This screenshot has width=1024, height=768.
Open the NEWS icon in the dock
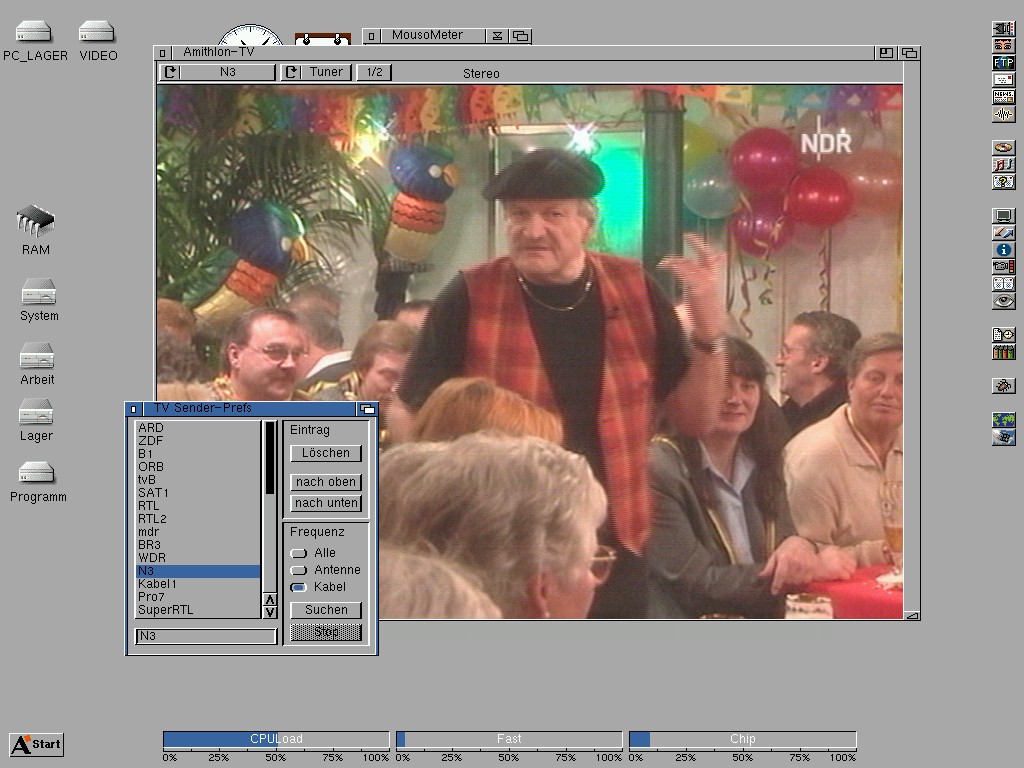click(x=1003, y=97)
